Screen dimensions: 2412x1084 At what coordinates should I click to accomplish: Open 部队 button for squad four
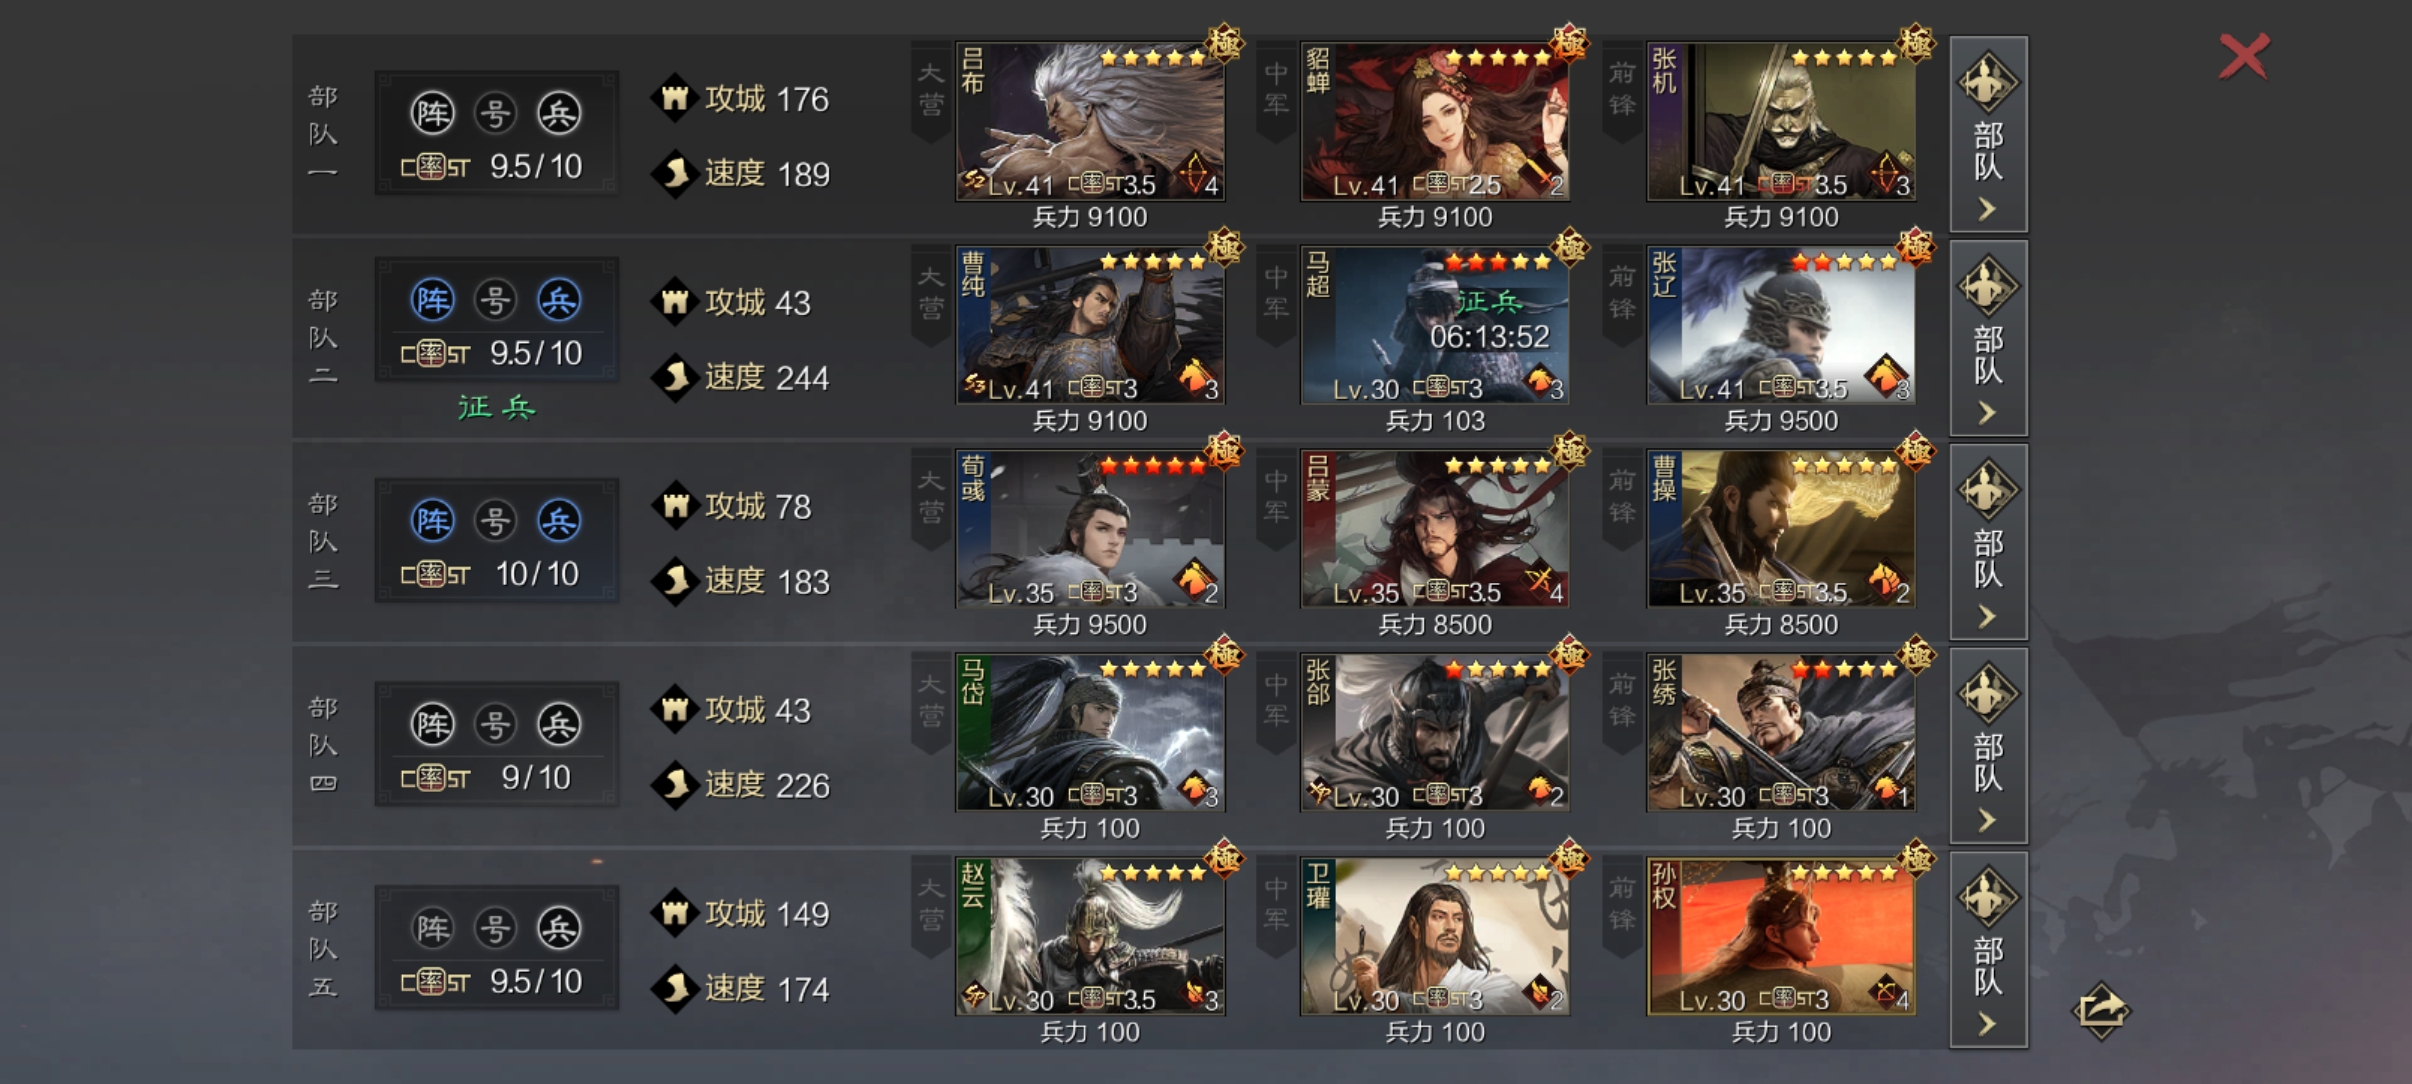[x=1988, y=746]
